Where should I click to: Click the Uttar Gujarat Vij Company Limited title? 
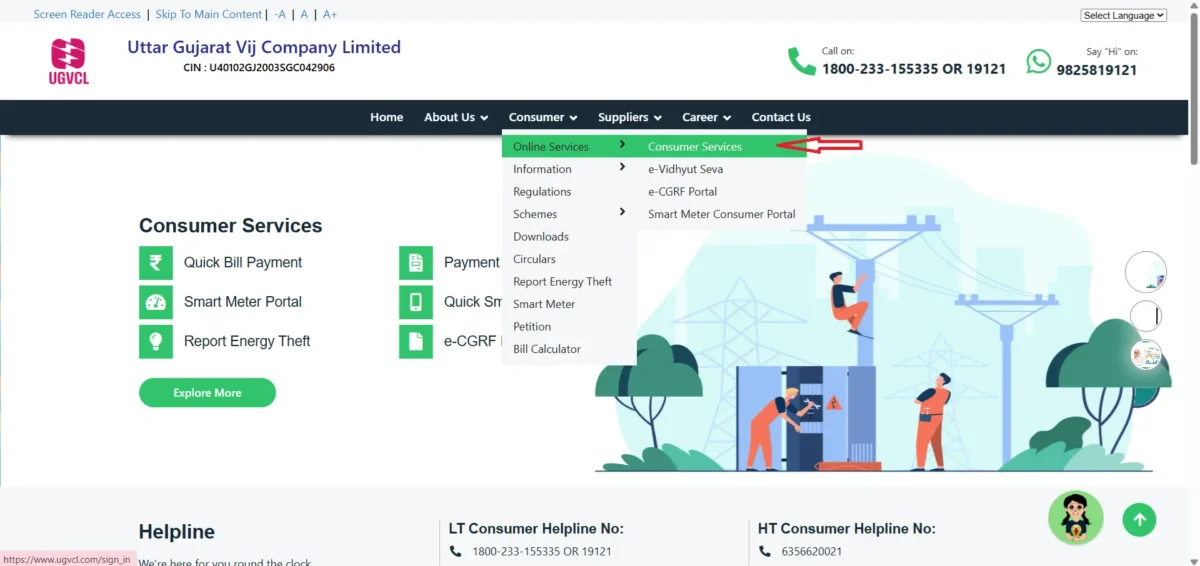click(x=264, y=47)
